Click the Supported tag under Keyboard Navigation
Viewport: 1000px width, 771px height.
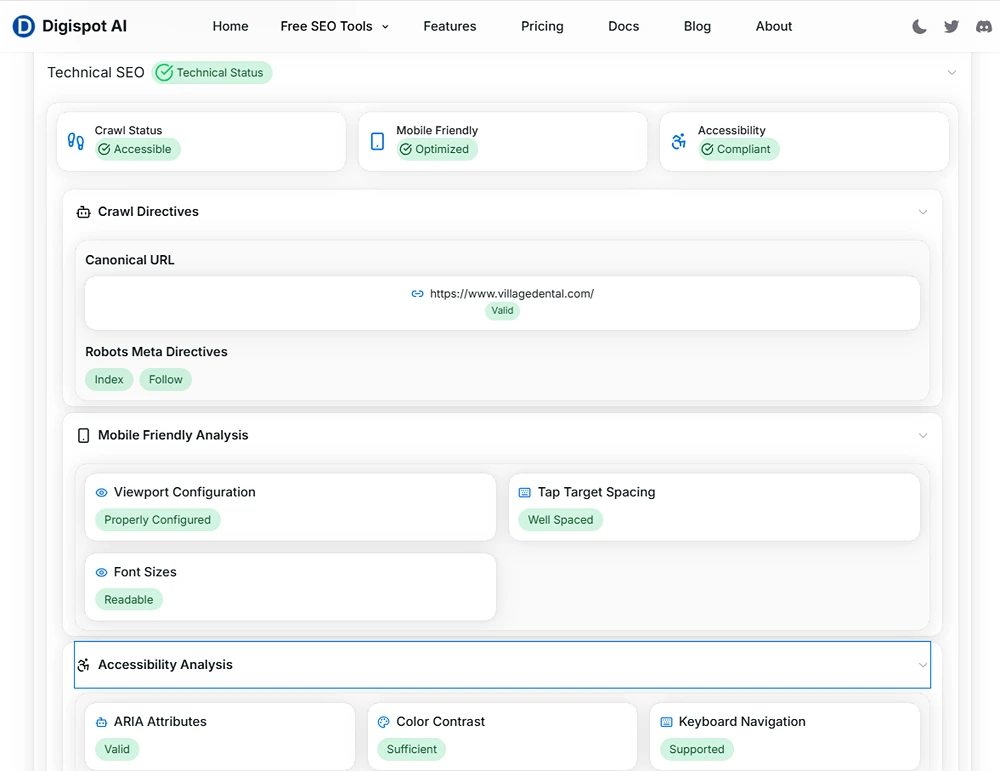[x=696, y=749]
